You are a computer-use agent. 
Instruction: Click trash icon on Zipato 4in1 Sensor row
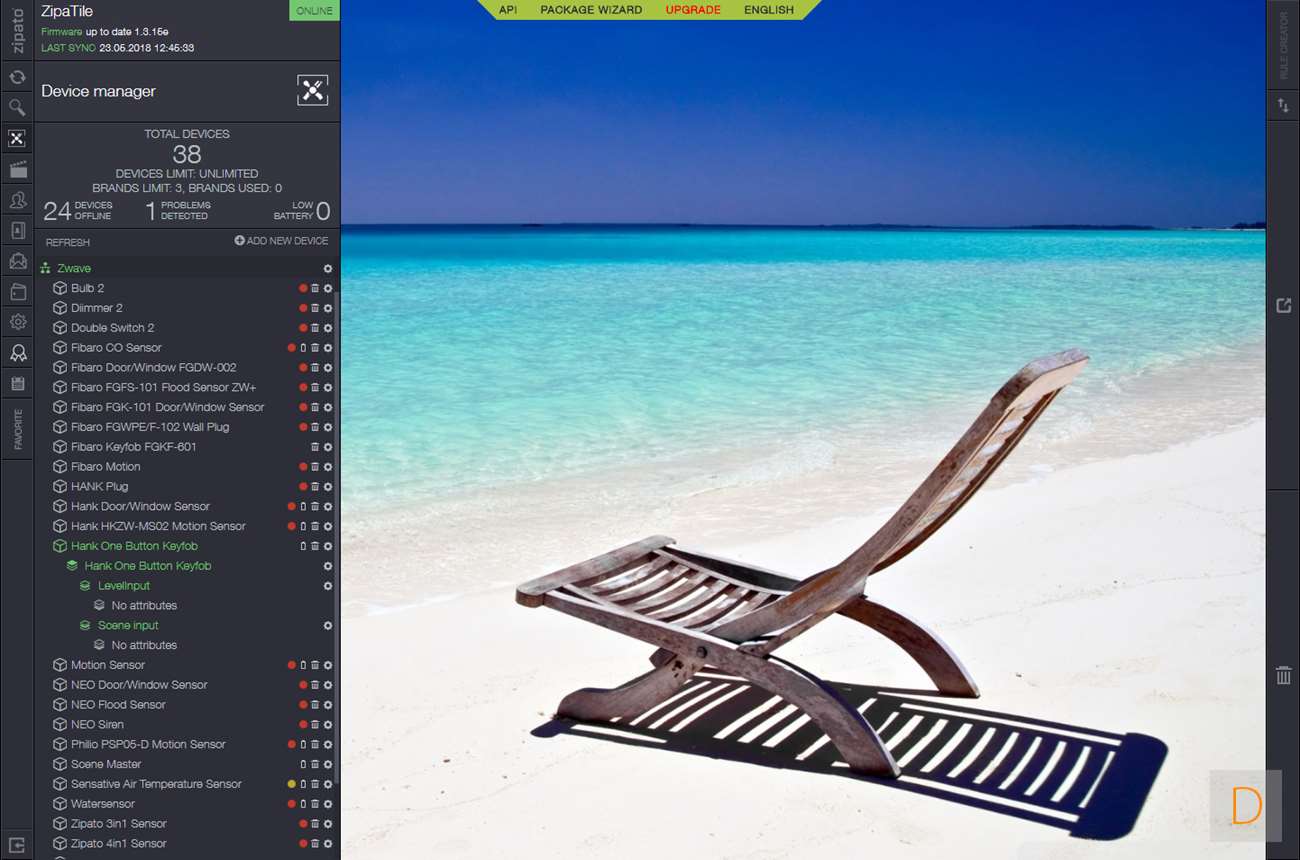[x=315, y=844]
